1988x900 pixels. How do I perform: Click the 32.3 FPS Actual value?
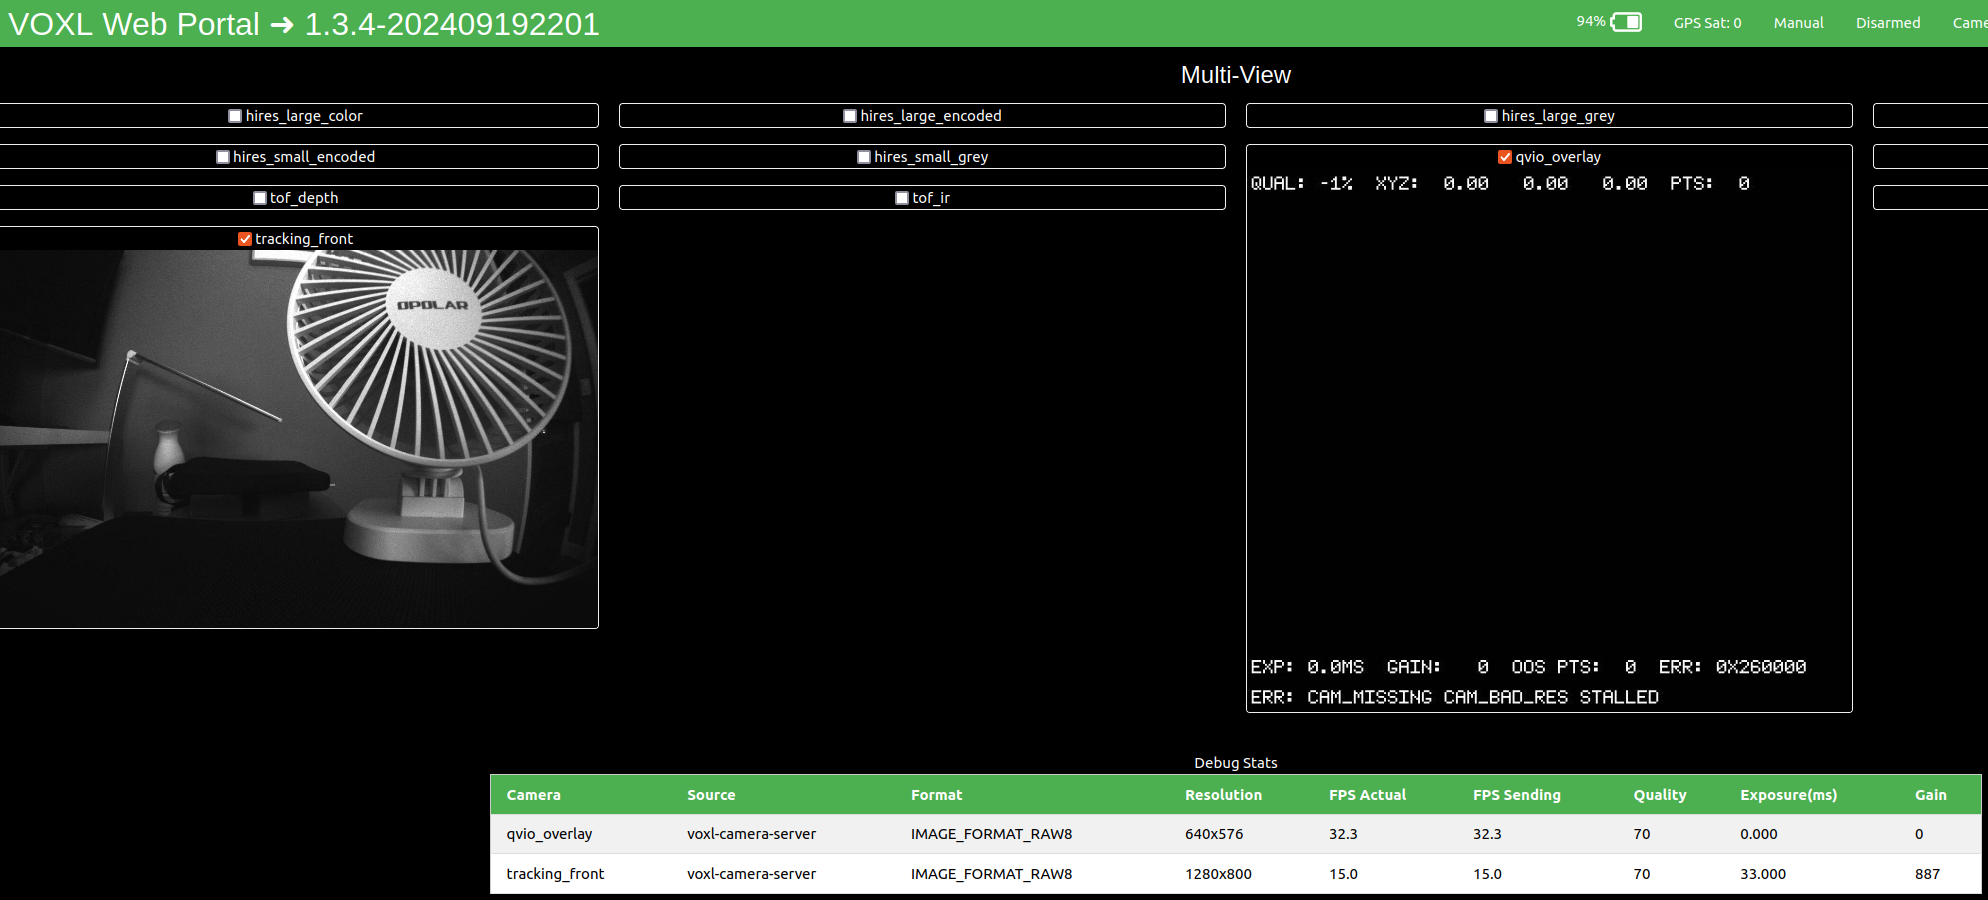(x=1343, y=834)
